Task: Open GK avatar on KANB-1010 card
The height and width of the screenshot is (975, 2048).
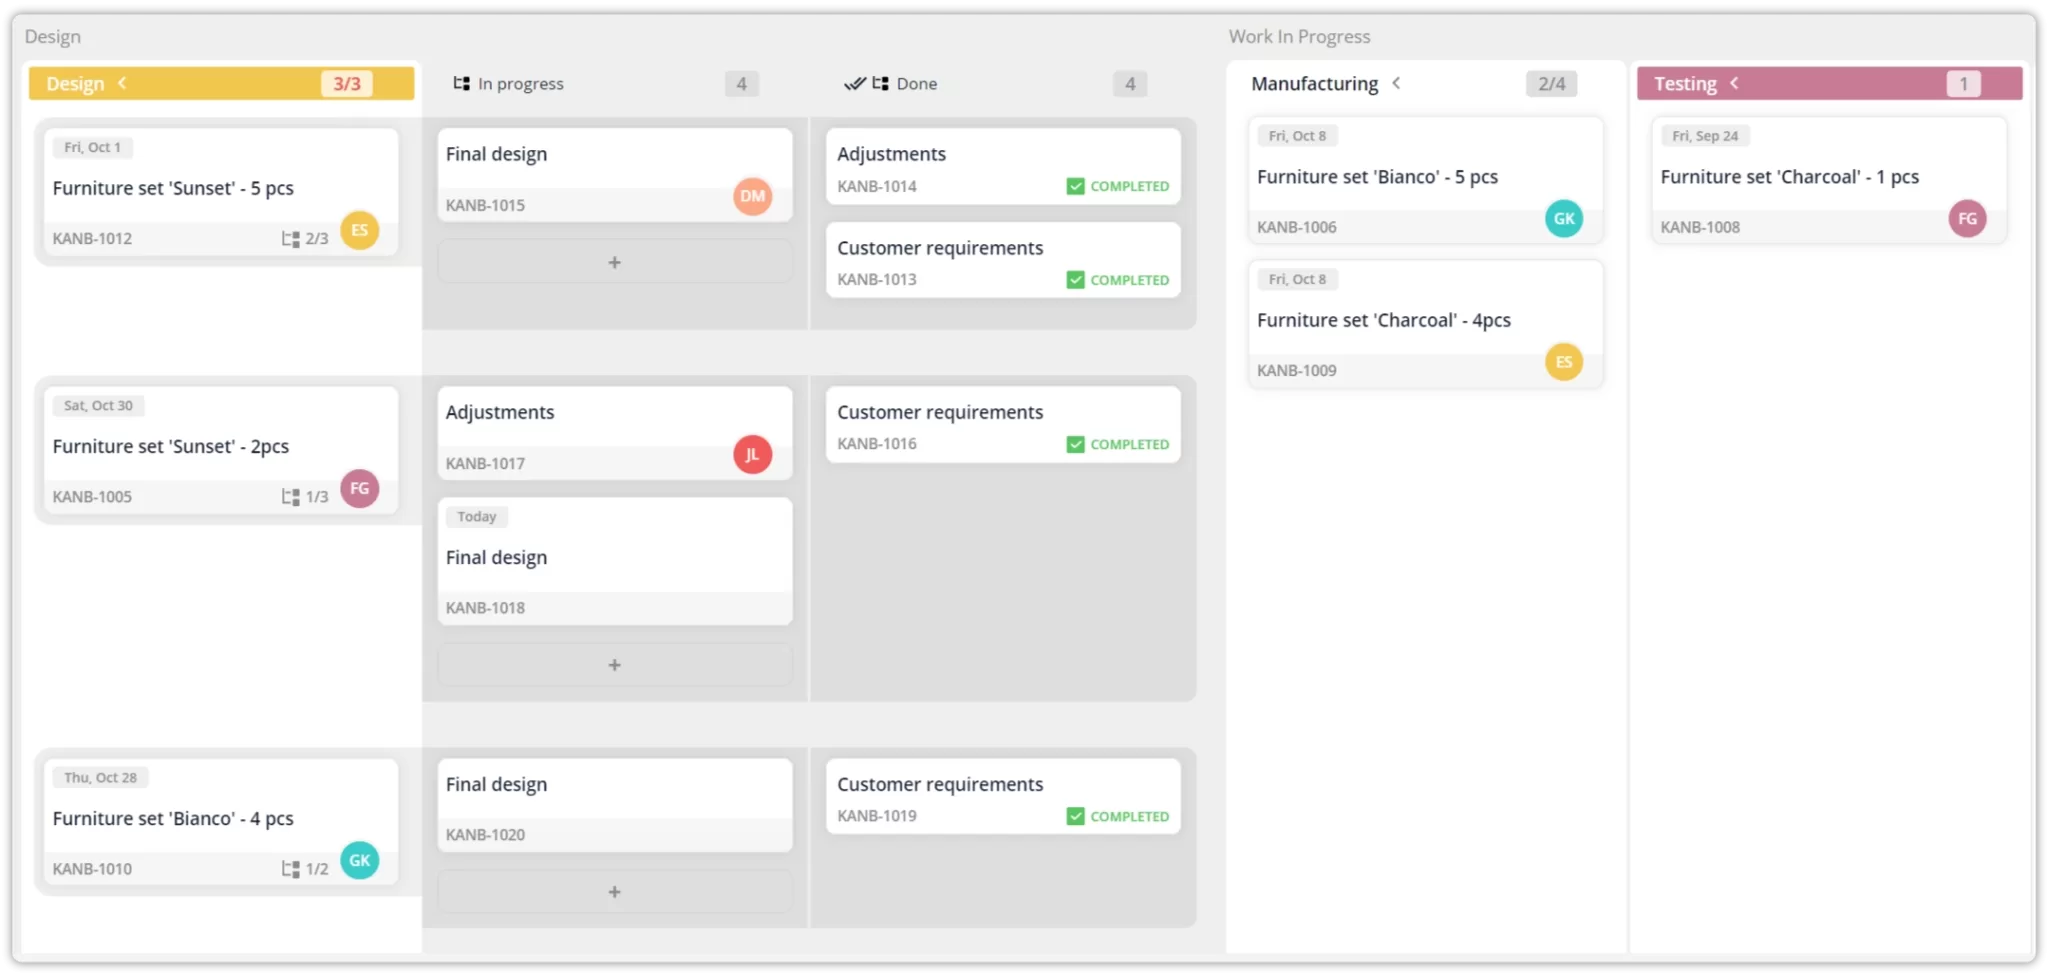Action: [x=359, y=860]
